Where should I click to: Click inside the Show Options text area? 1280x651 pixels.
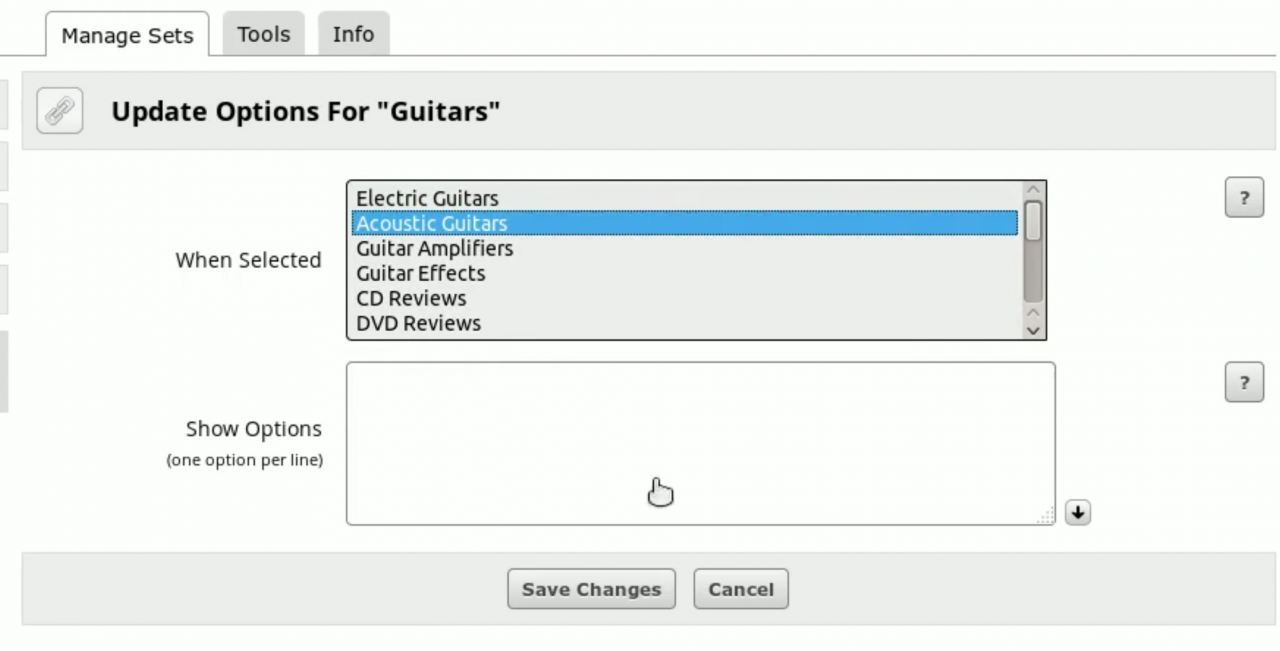coord(700,443)
